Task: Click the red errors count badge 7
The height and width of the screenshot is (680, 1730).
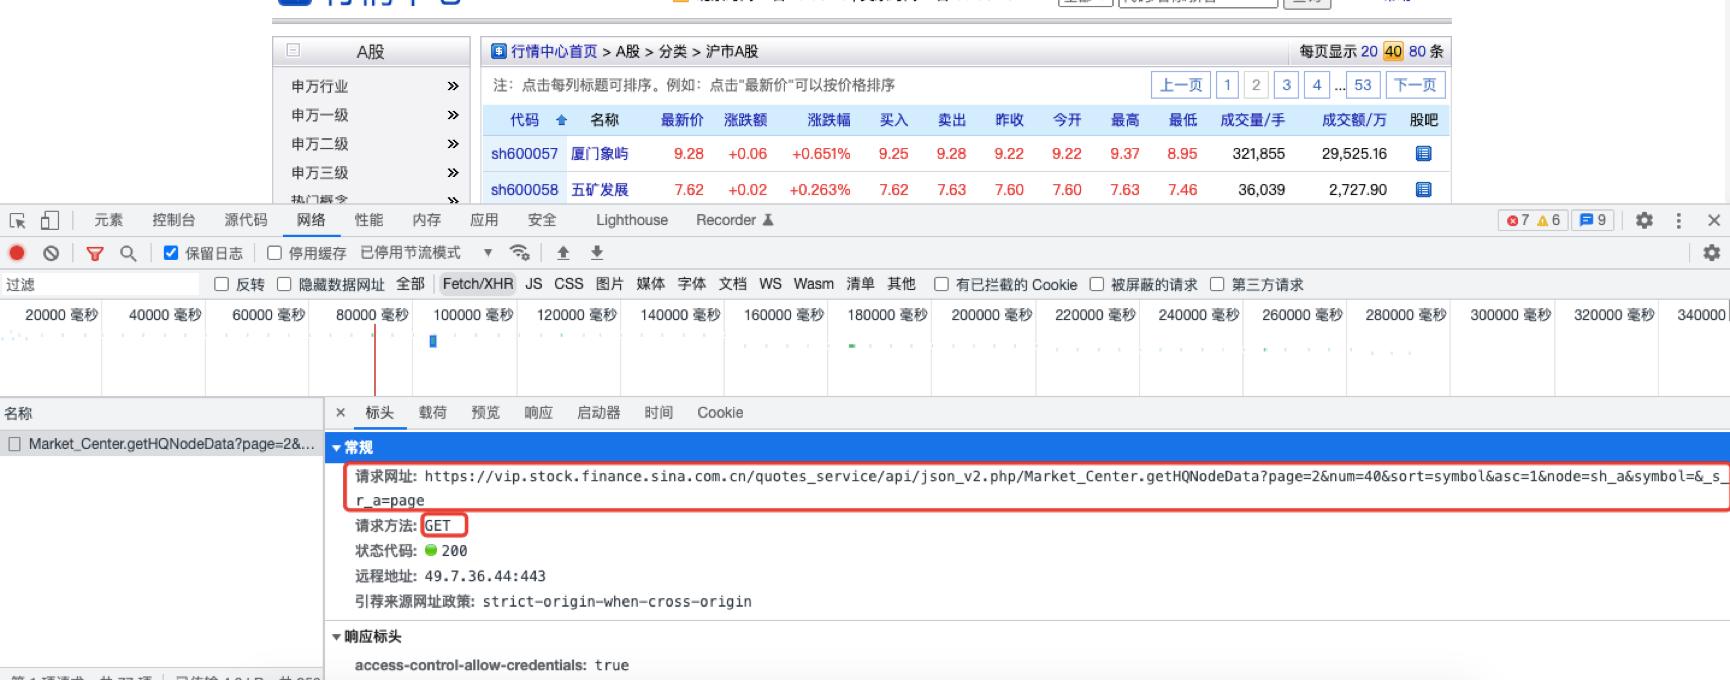Action: click(1517, 220)
